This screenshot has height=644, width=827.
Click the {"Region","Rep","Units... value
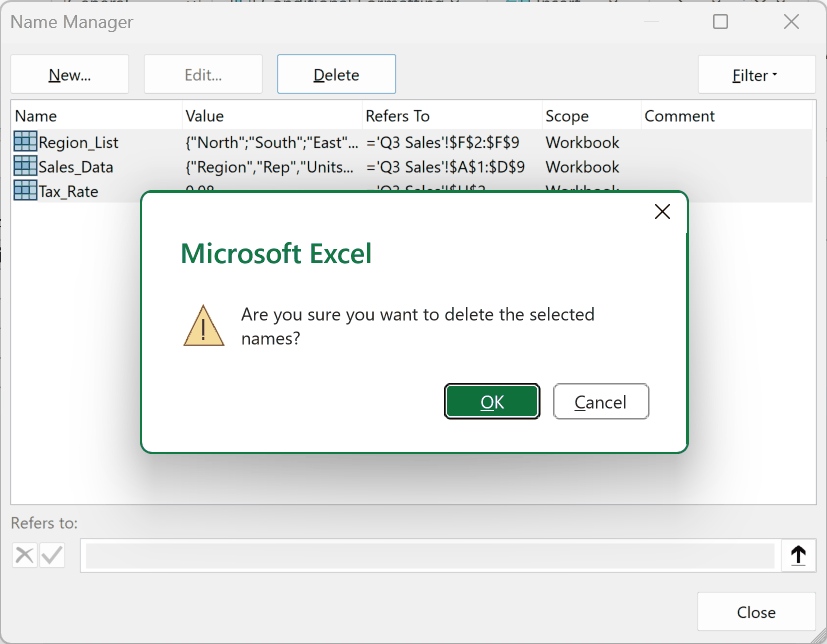[x=269, y=167]
